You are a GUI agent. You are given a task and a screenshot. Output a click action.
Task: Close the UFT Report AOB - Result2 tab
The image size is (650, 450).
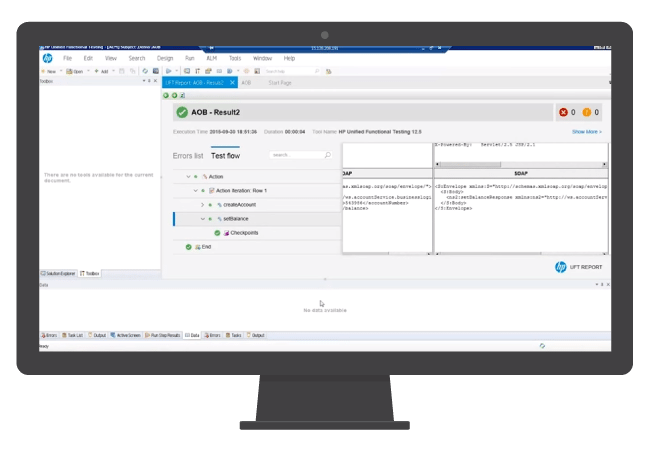click(x=233, y=83)
